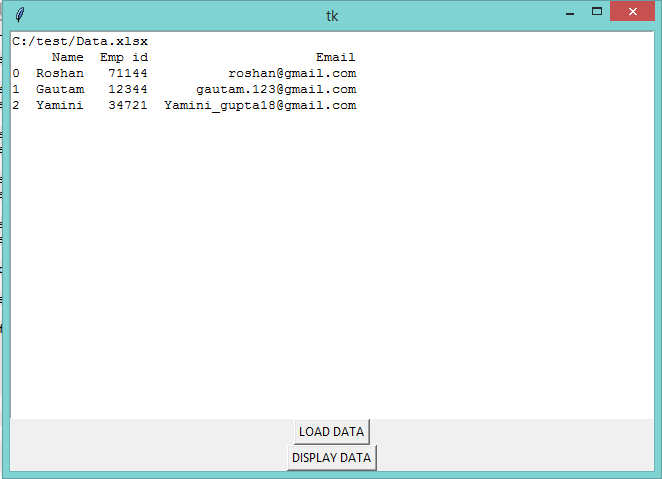This screenshot has height=479, width=662.
Task: Click the LOAD DATA button
Action: coord(331,431)
